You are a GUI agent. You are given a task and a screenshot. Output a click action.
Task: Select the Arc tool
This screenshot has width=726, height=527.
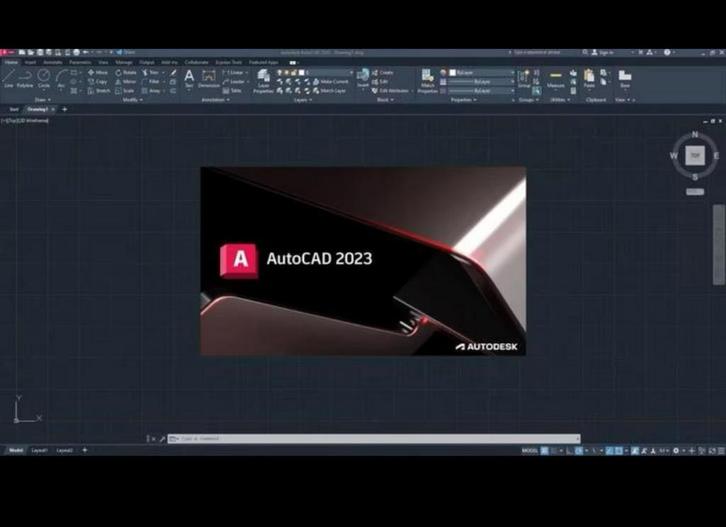[x=61, y=77]
